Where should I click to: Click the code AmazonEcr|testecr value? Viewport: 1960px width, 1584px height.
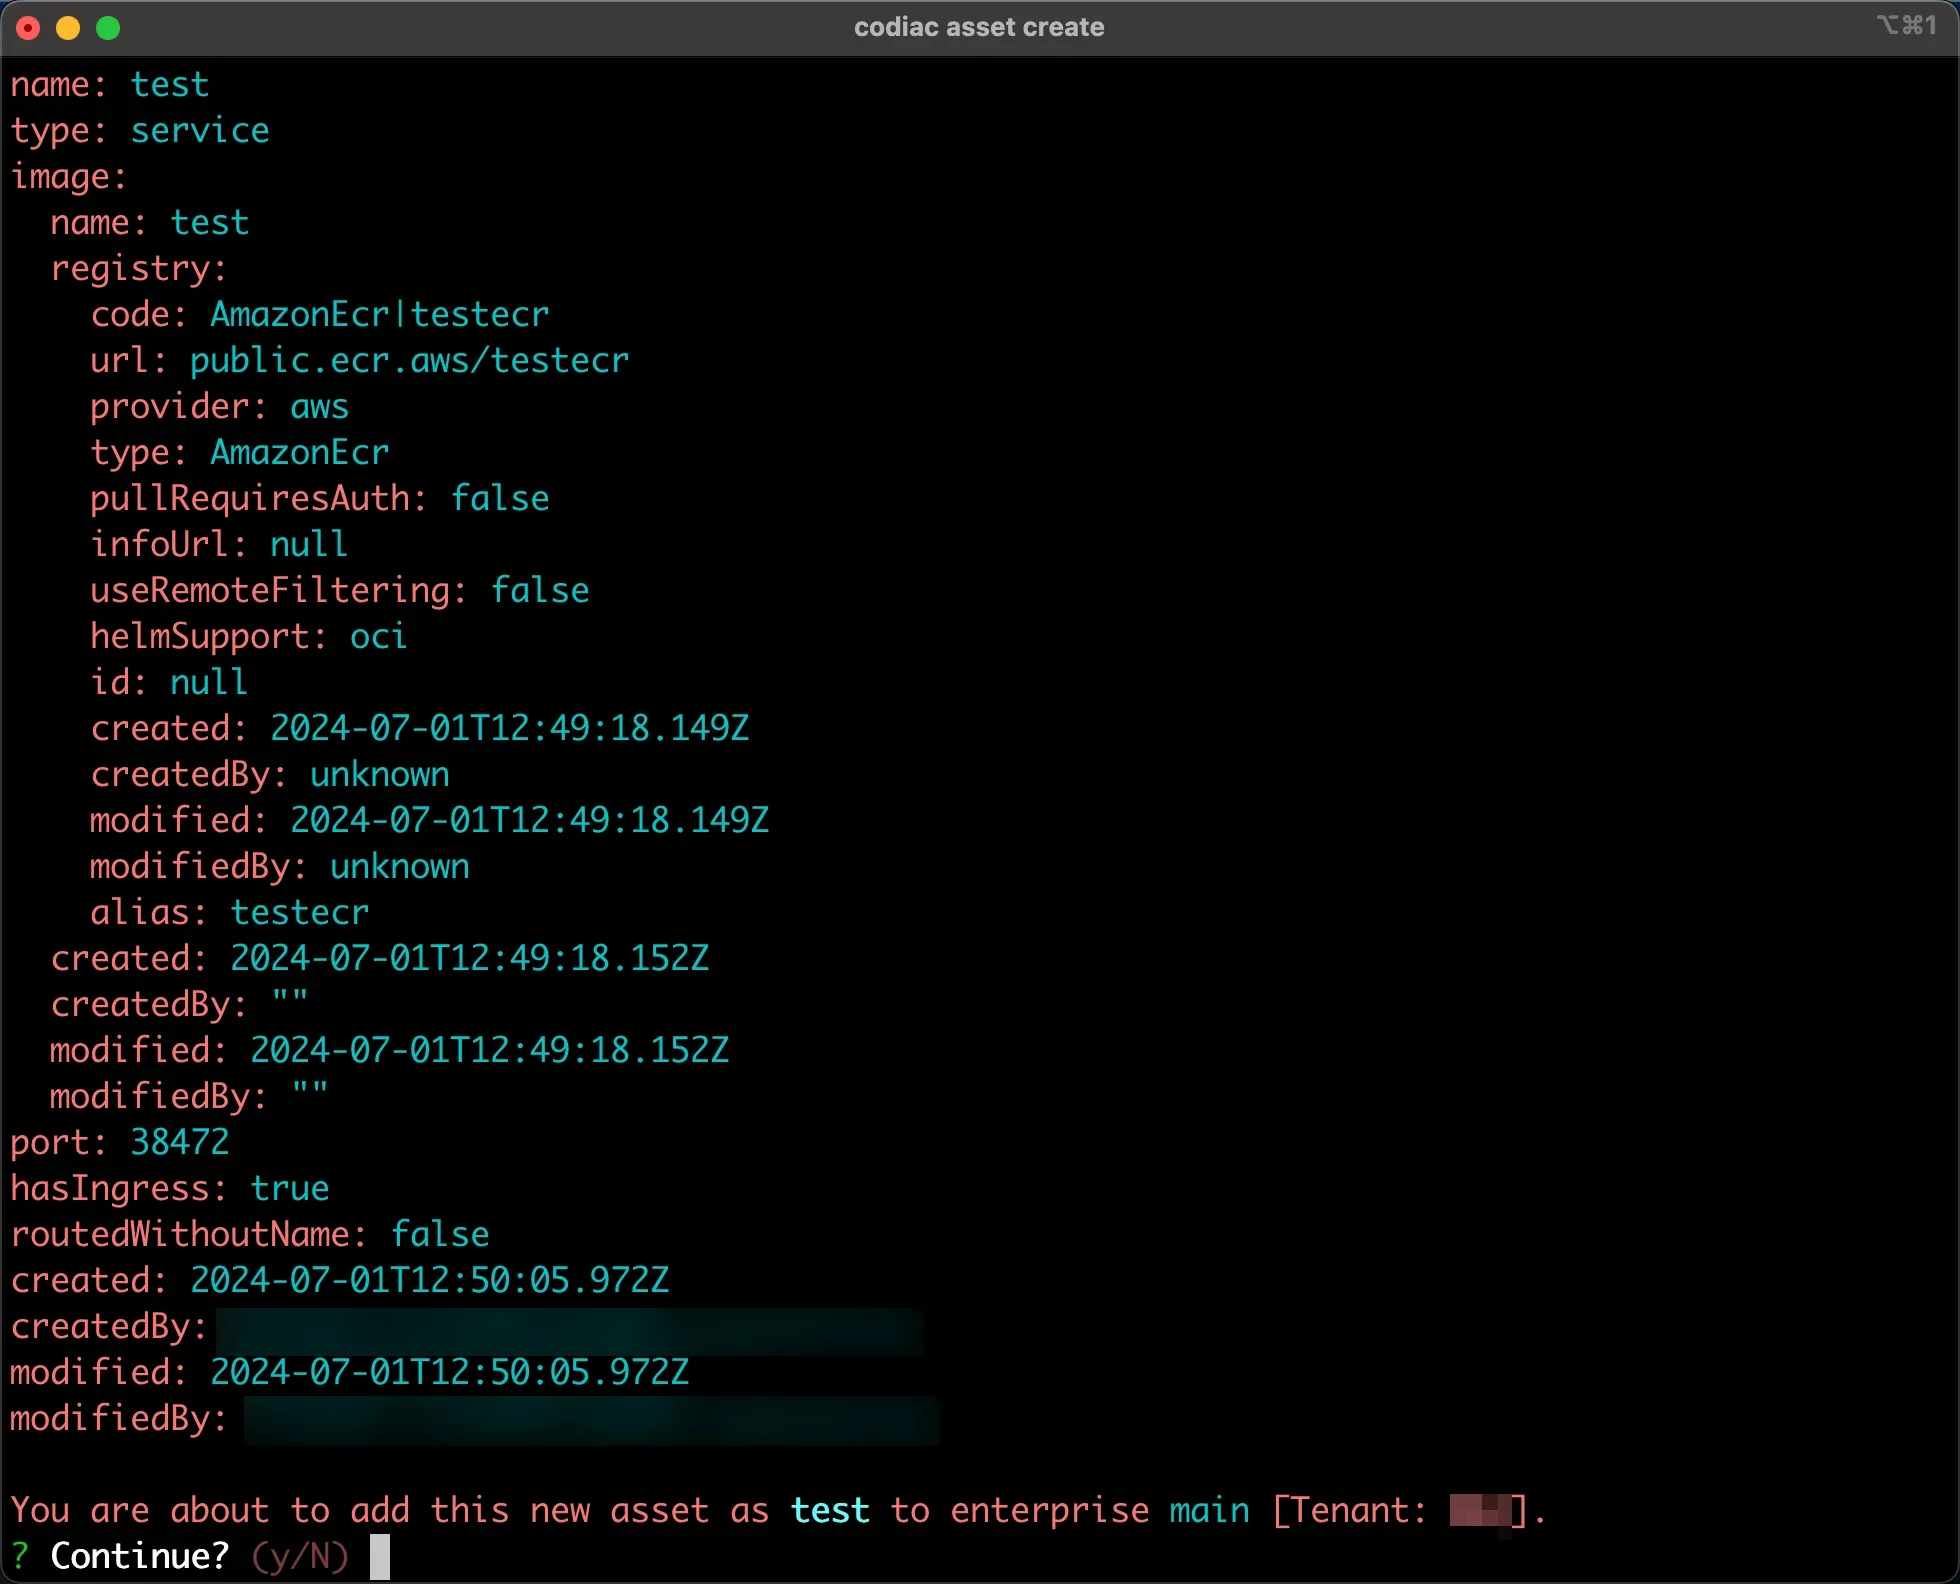[379, 315]
